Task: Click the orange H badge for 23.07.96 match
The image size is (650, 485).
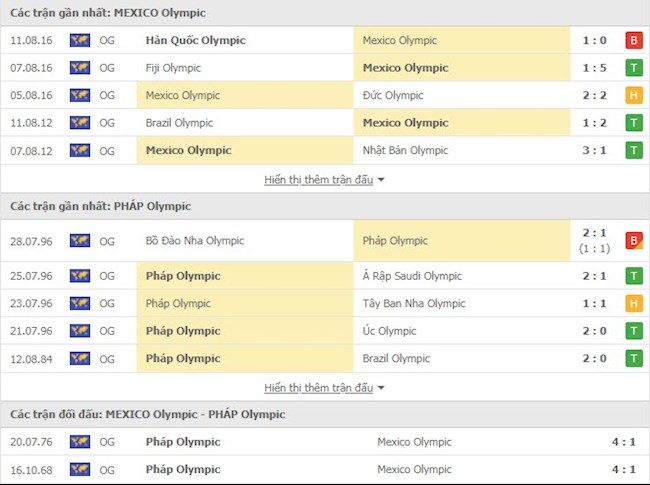Action: 633,303
